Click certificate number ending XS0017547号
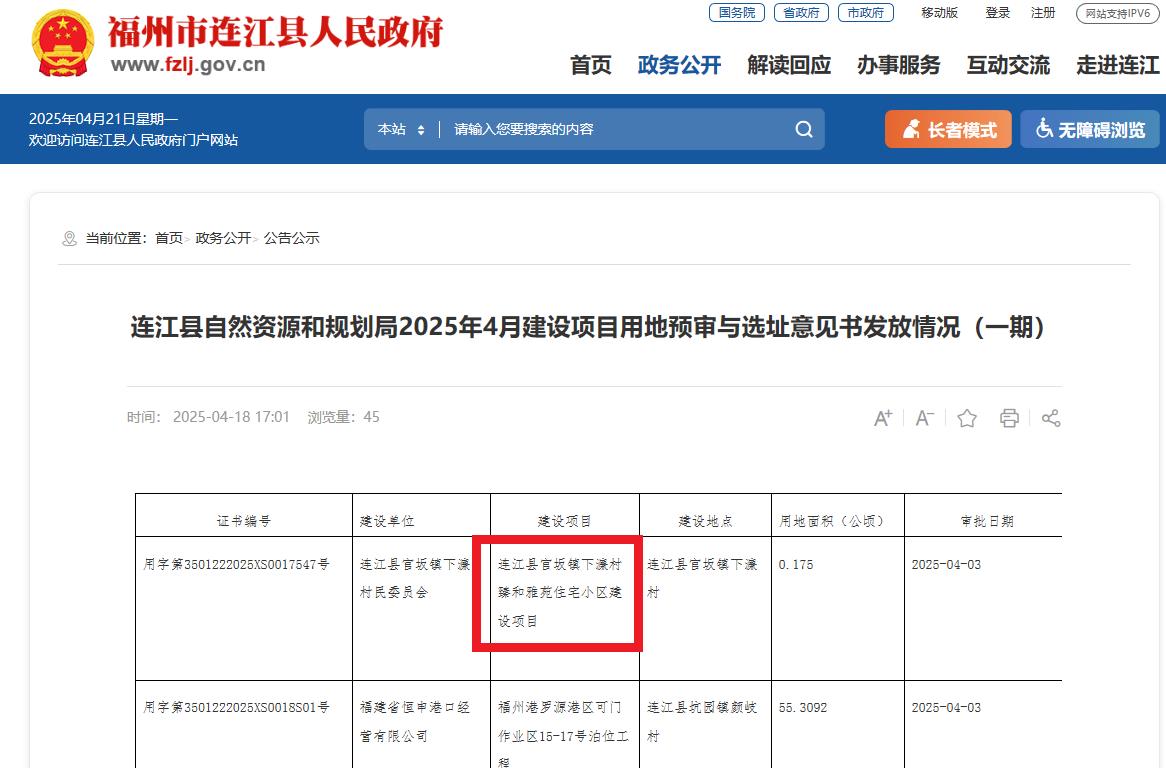This screenshot has width=1166, height=768. pos(236,564)
